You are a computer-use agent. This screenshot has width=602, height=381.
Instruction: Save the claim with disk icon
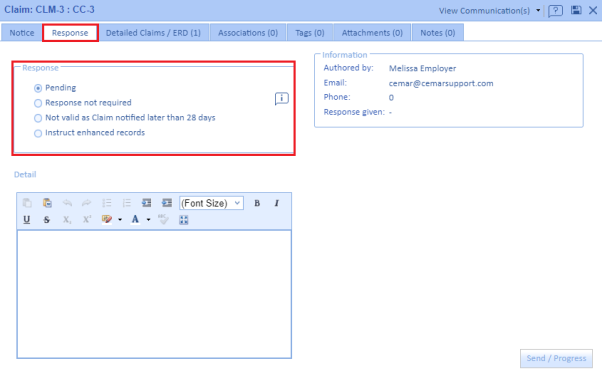coord(576,10)
